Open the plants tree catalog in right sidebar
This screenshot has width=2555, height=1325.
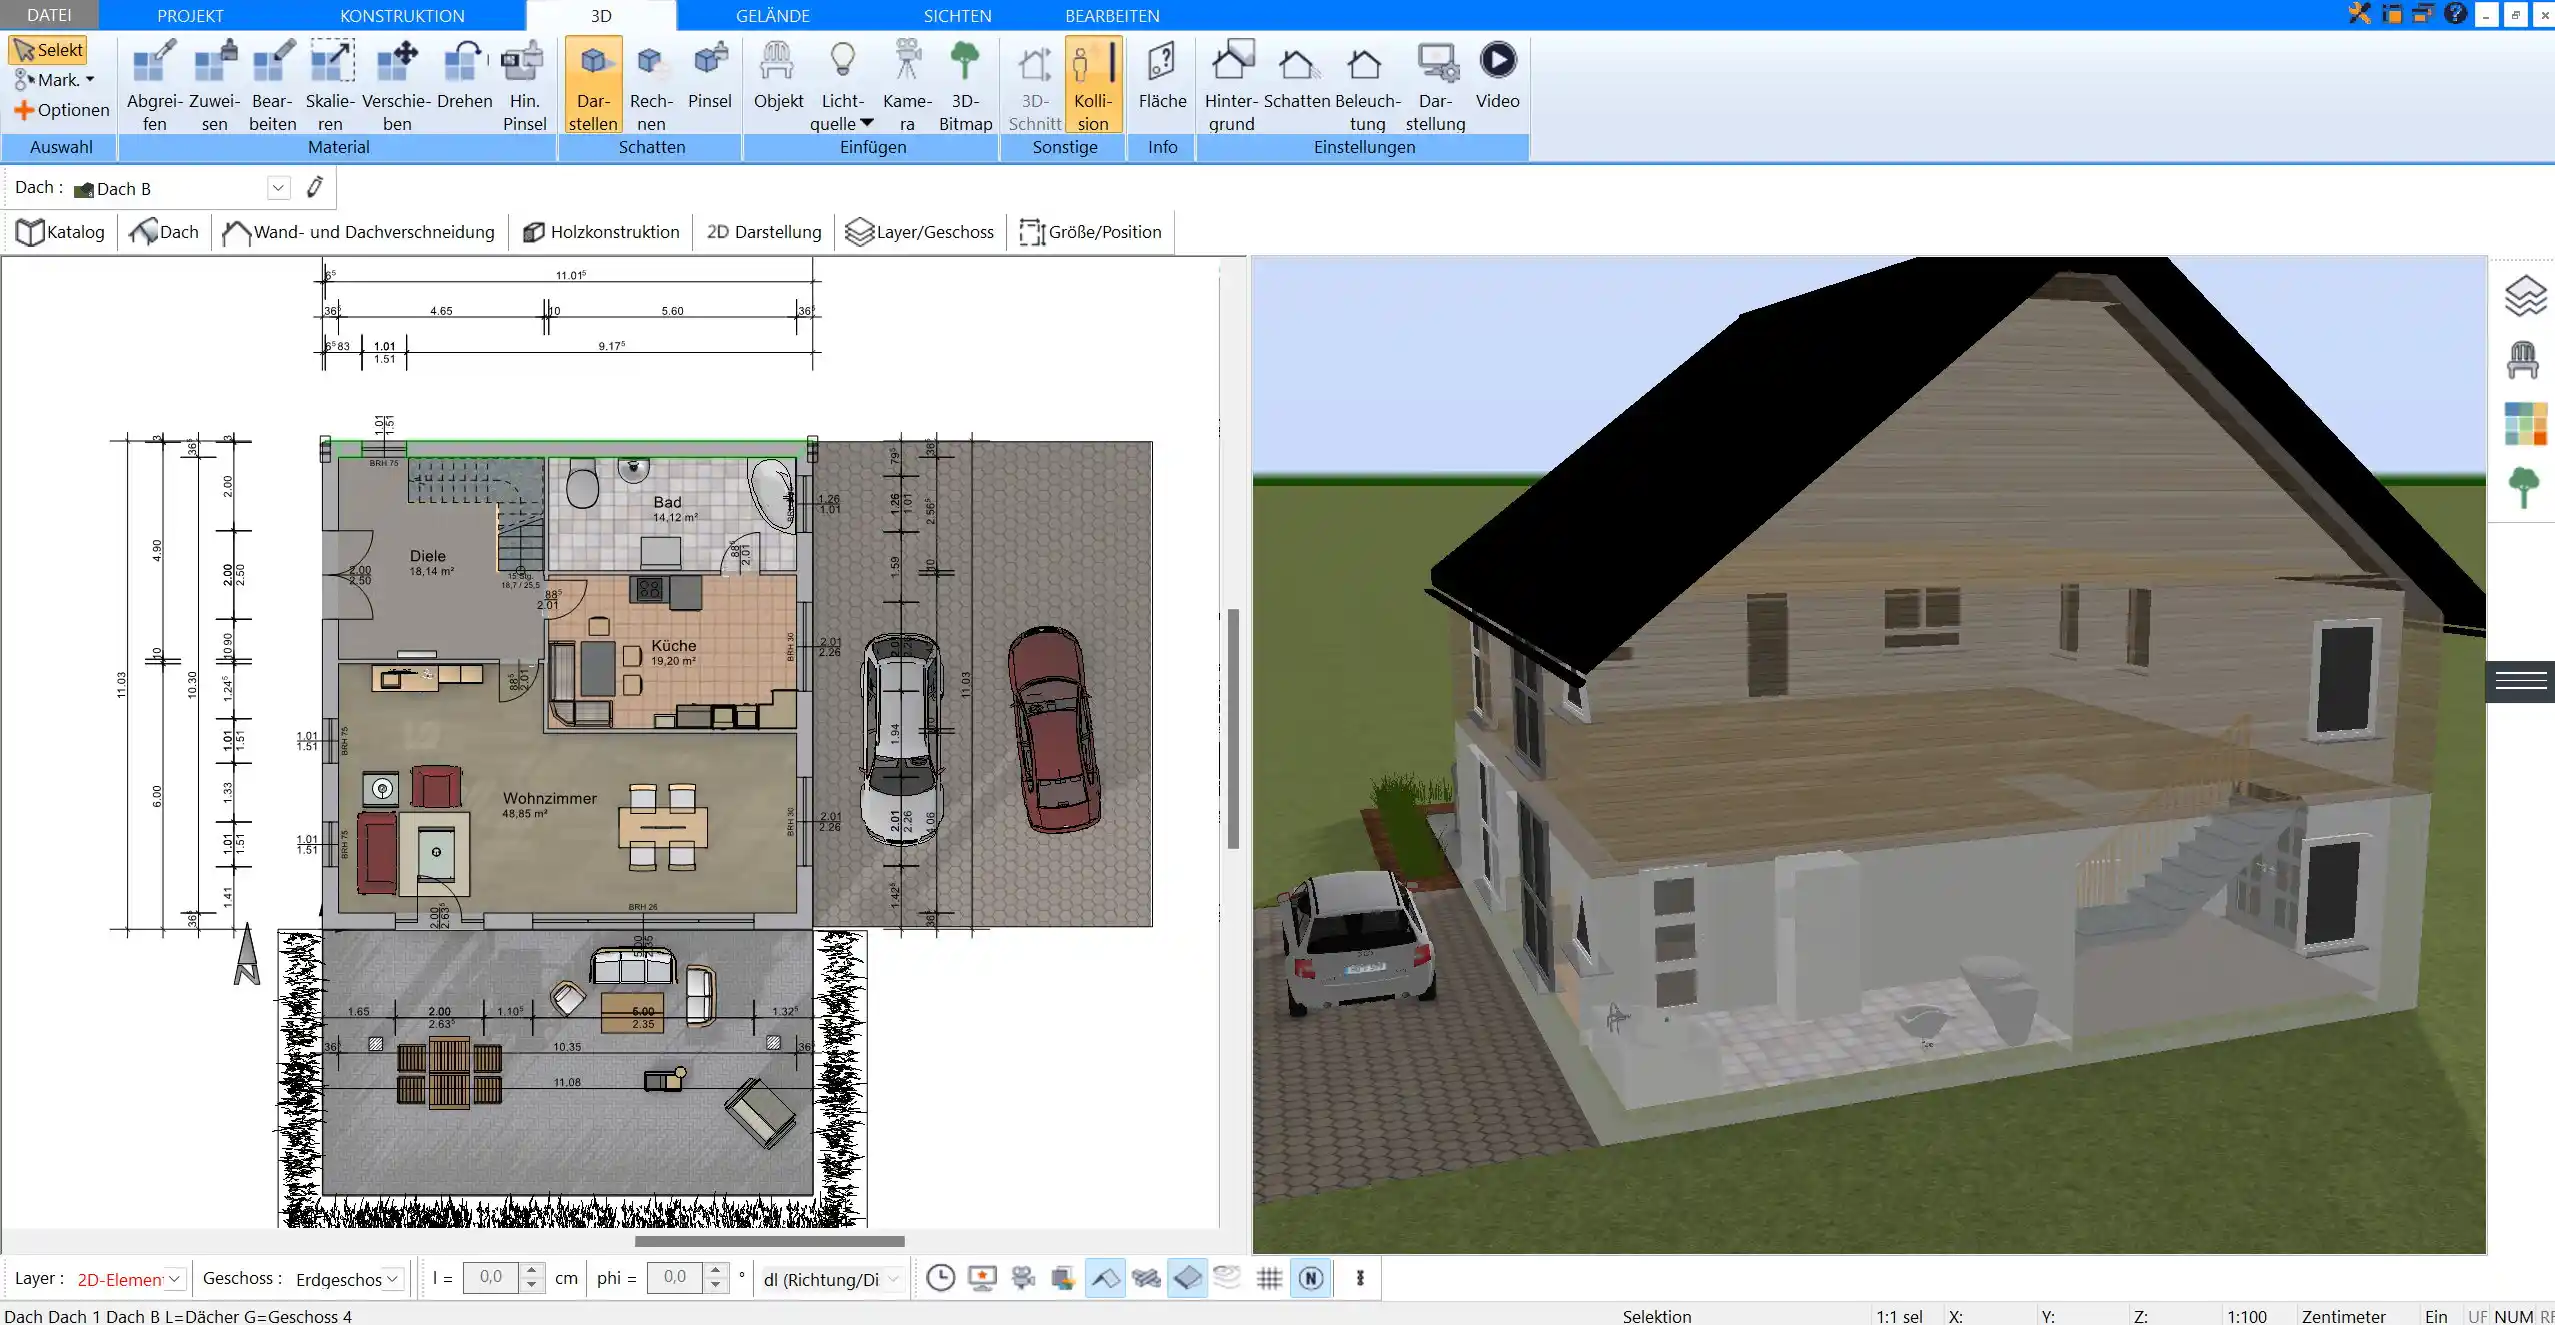point(2524,488)
